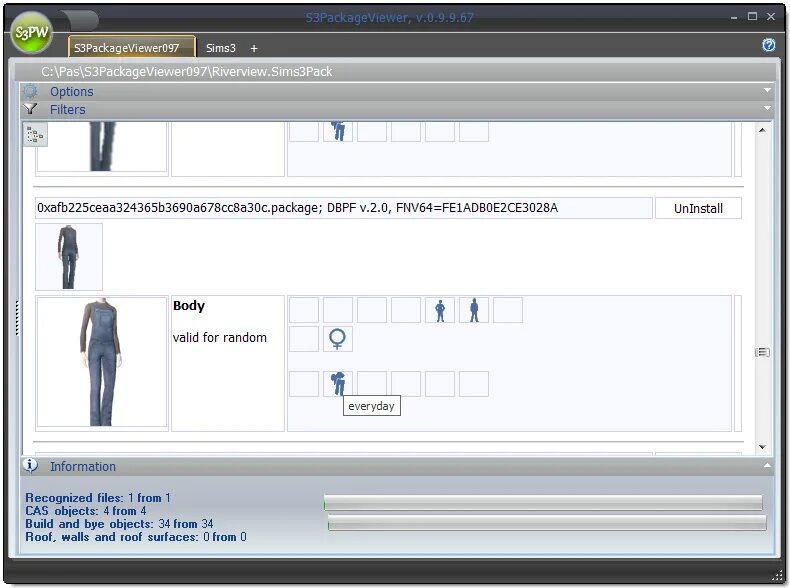Screen dimensions: 790x588
Task: Toggle the empty box left of everyday icon
Action: (304, 384)
